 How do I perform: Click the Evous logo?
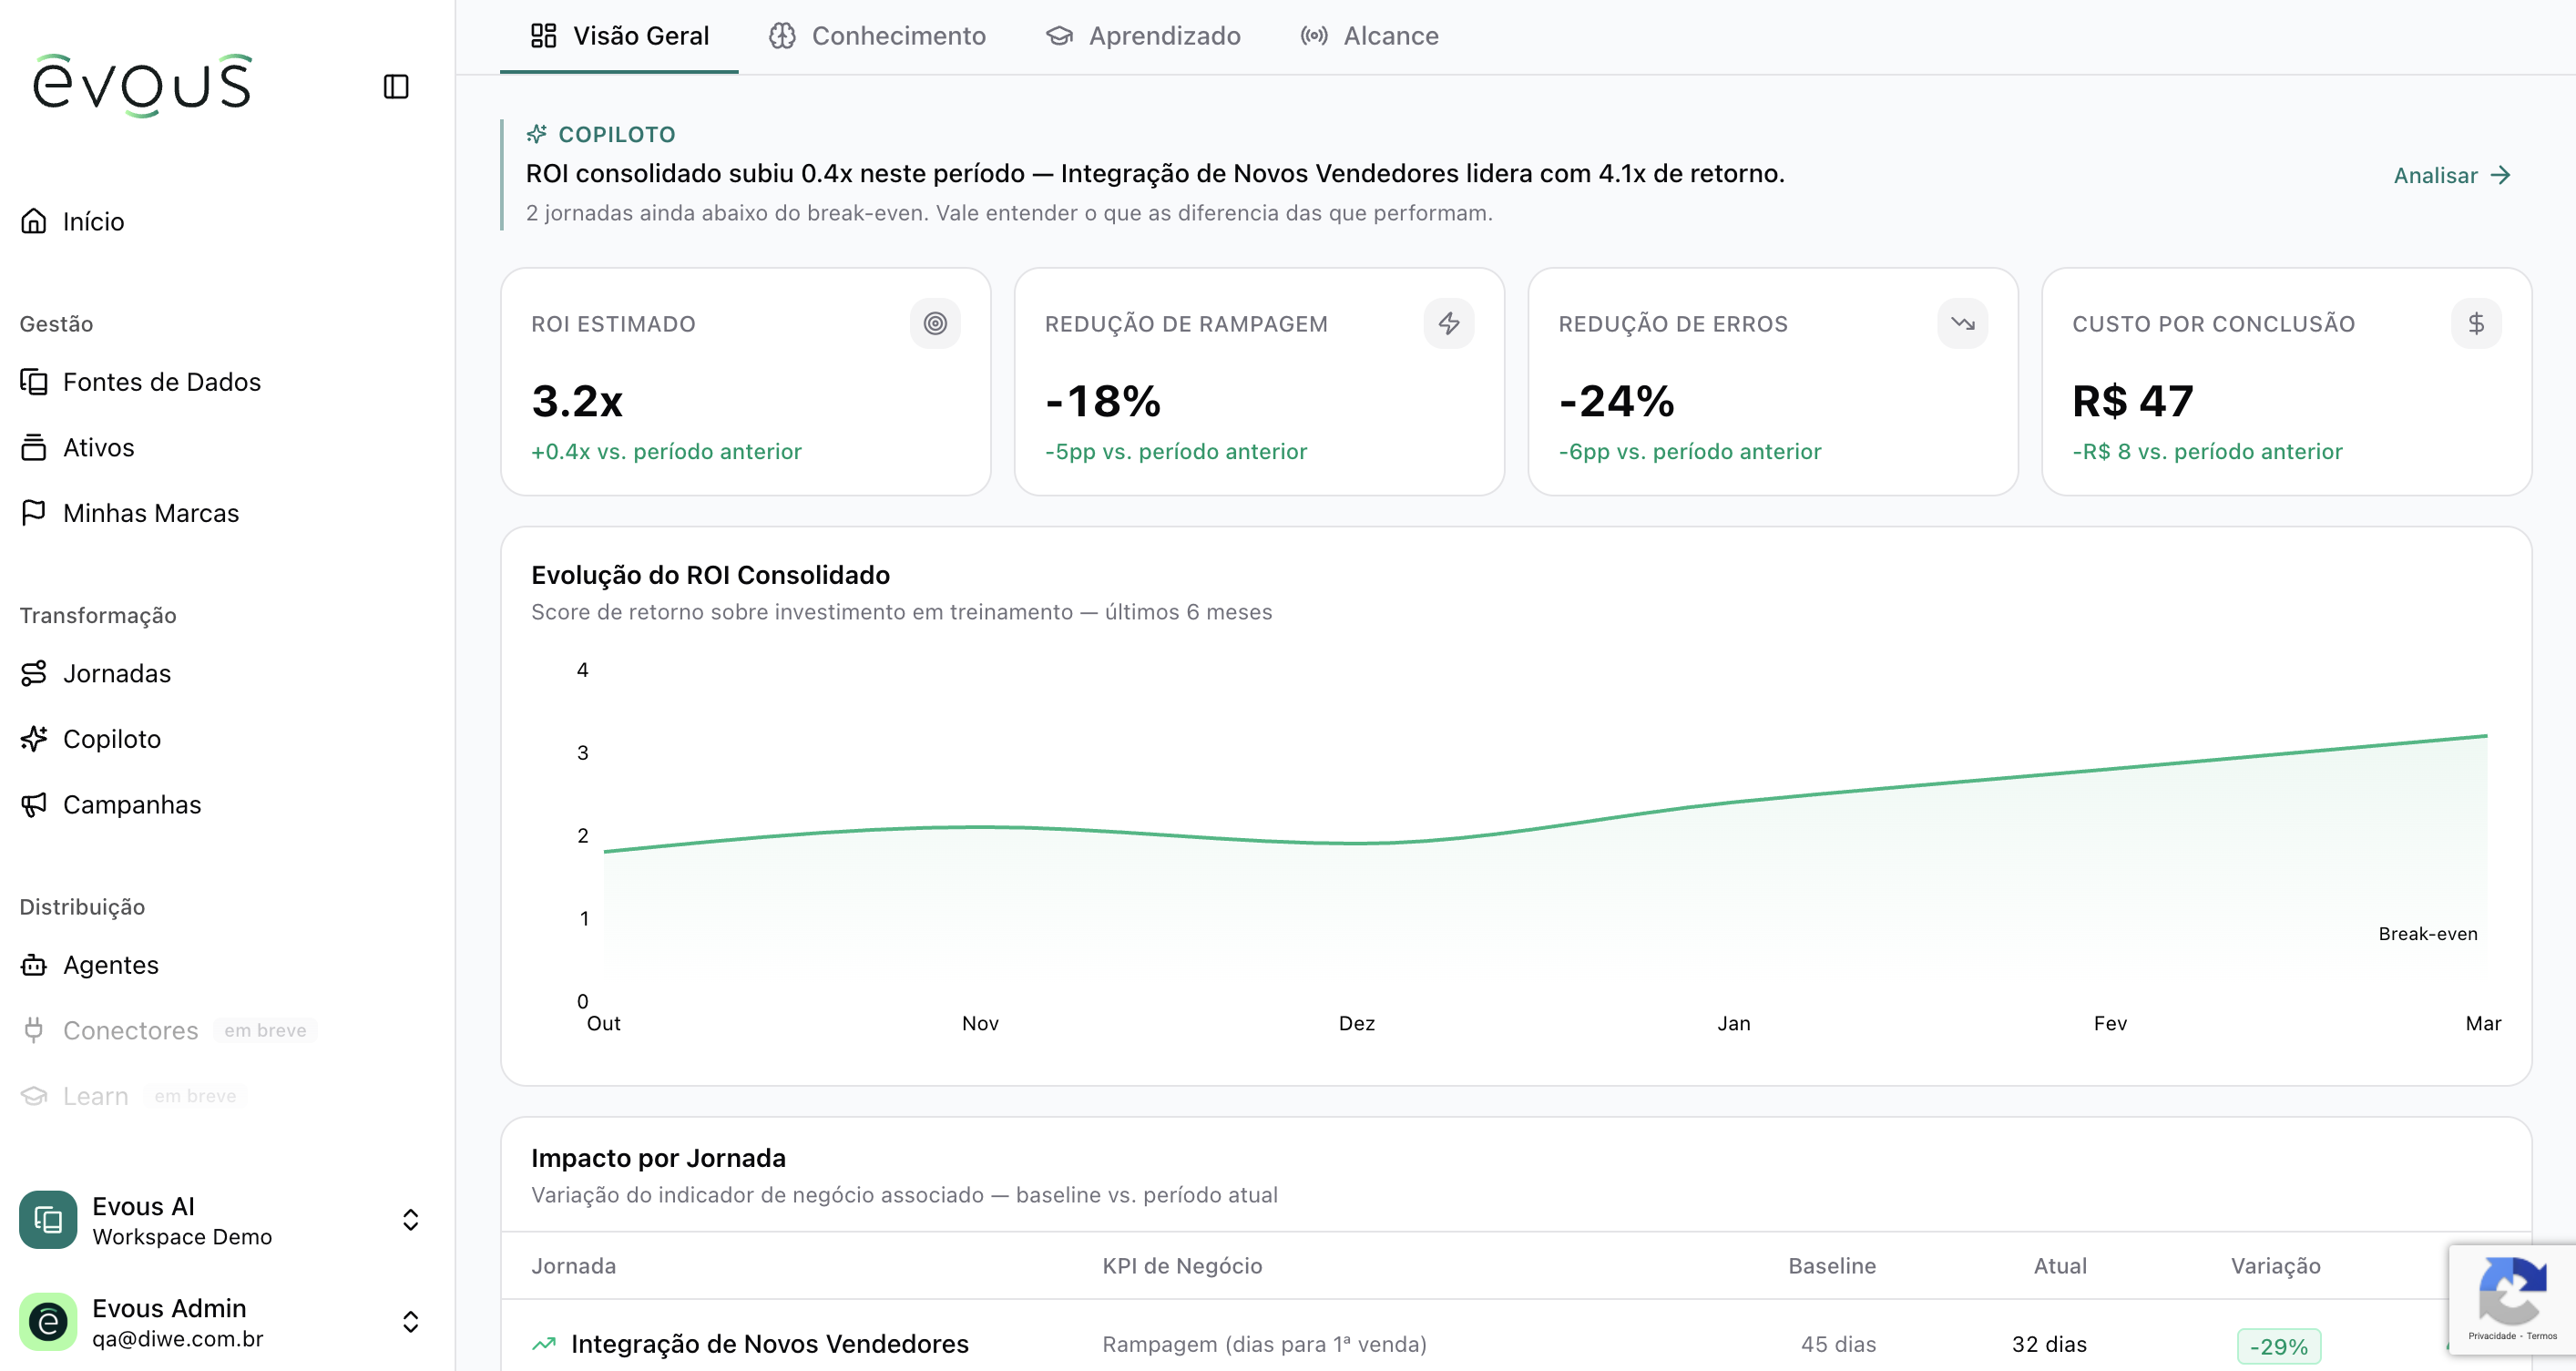click(143, 85)
